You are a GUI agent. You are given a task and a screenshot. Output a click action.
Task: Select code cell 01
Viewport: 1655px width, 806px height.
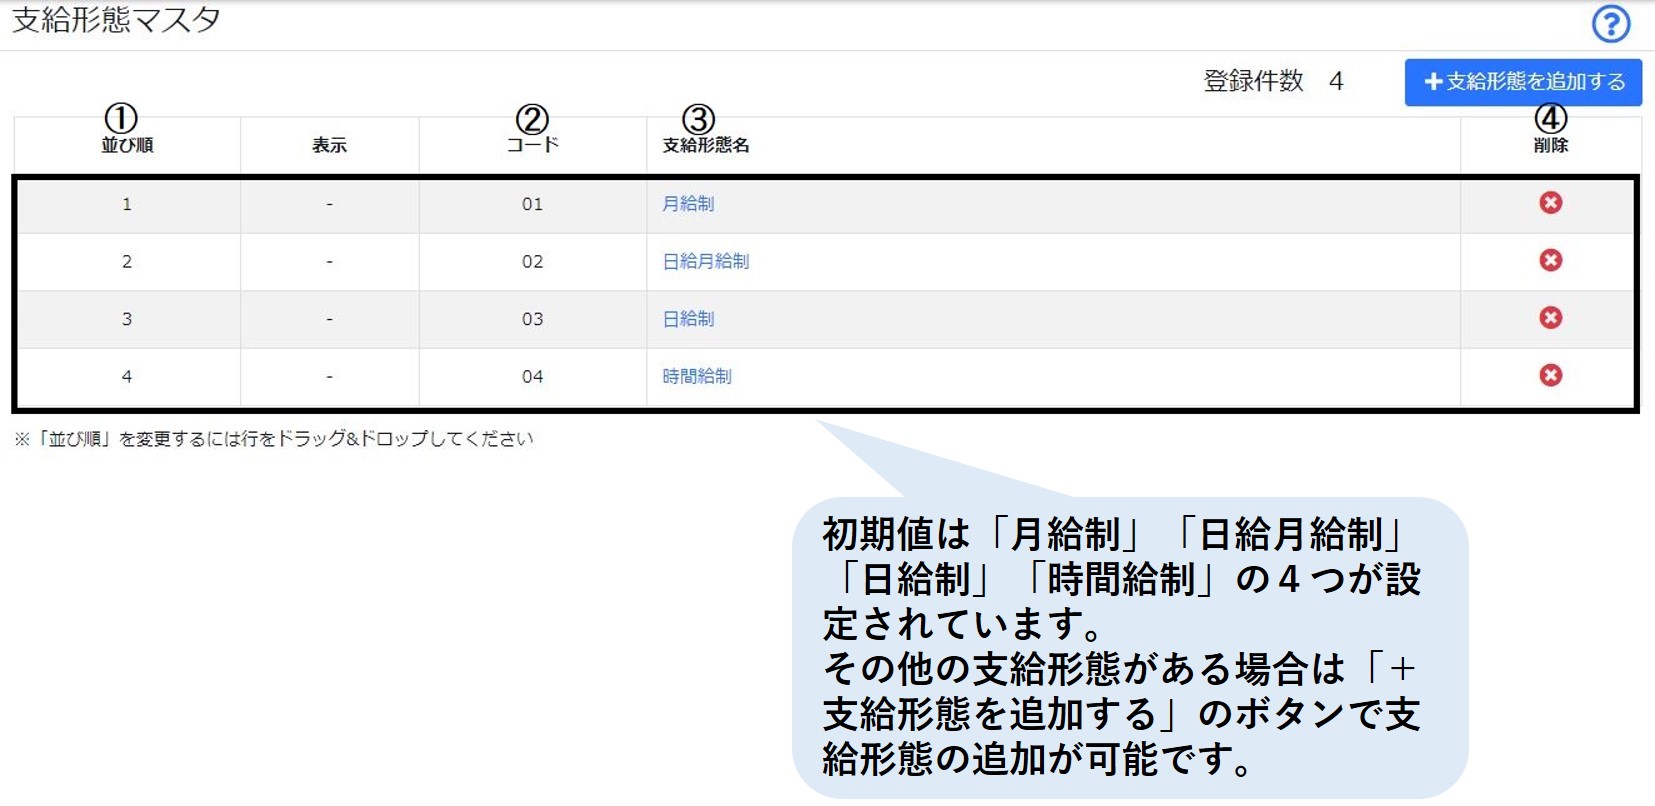pyautogui.click(x=532, y=204)
